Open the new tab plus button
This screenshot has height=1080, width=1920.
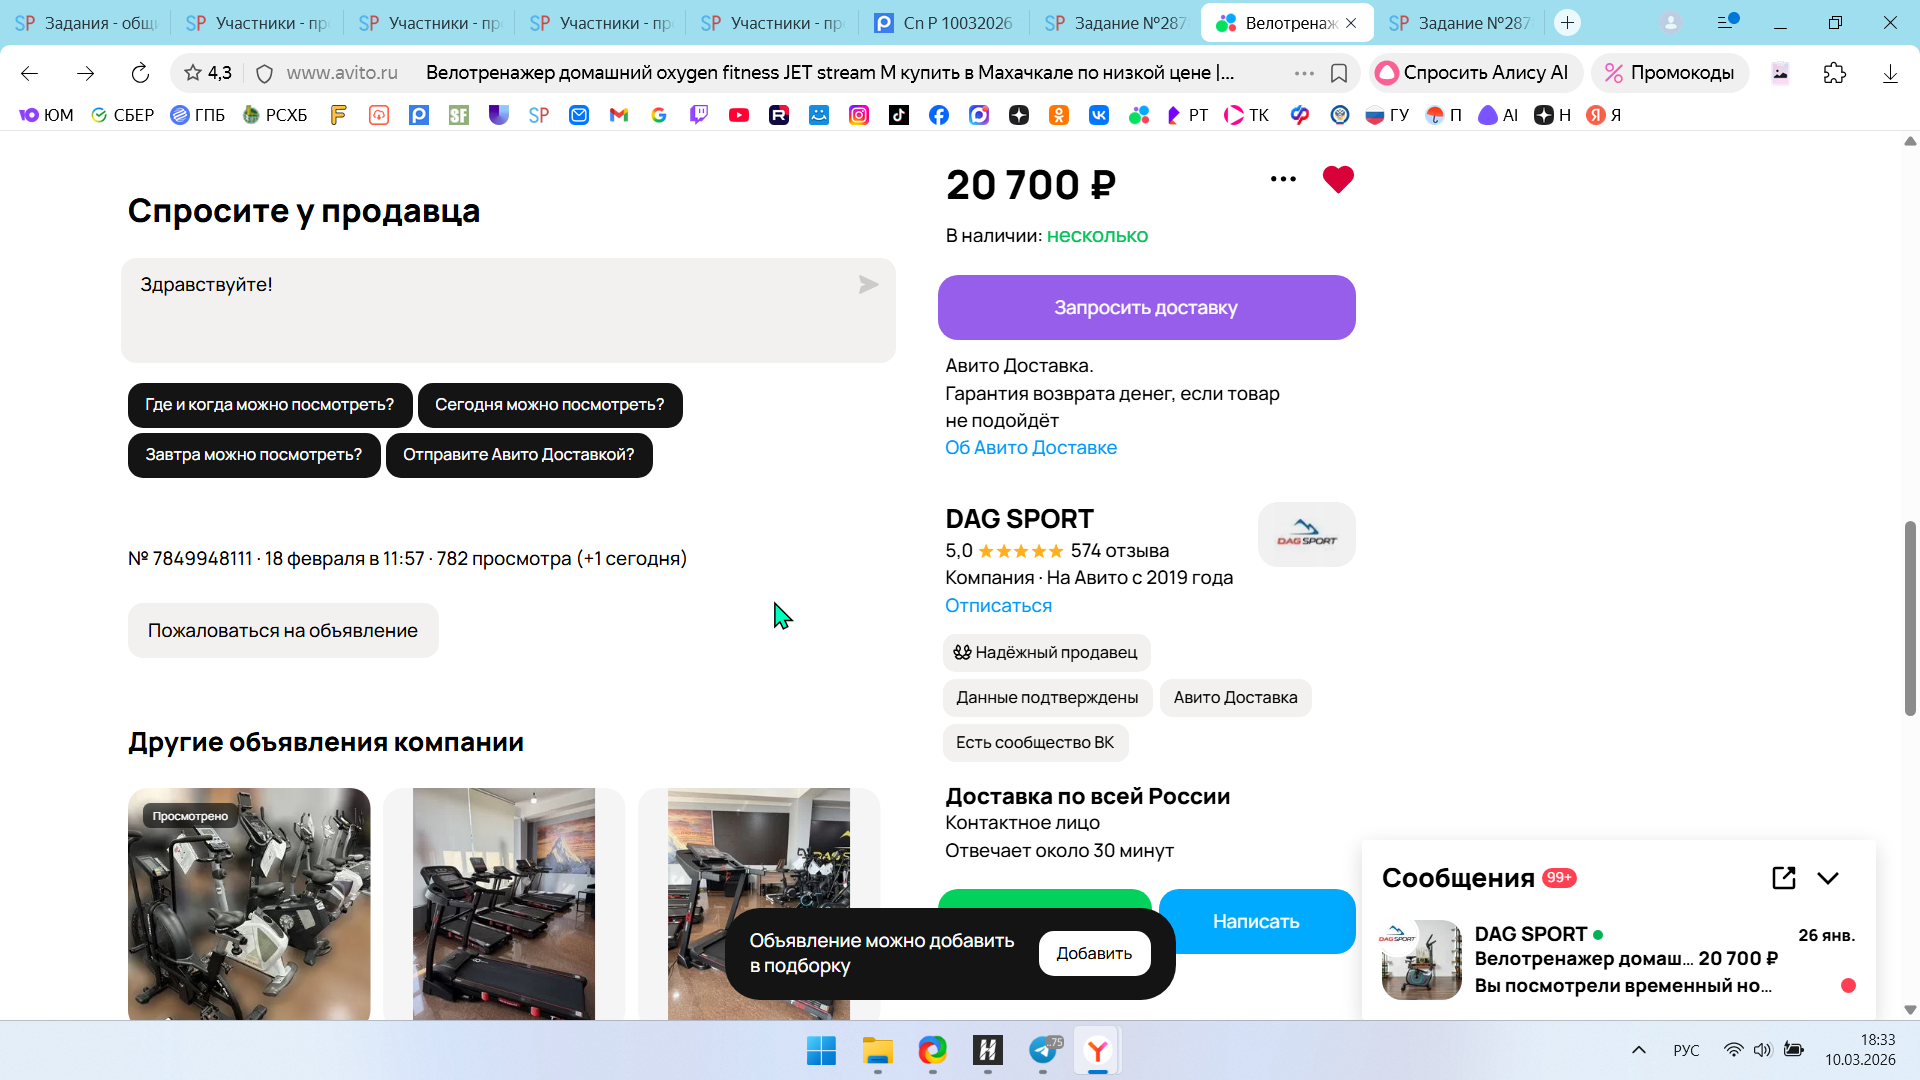point(1567,22)
